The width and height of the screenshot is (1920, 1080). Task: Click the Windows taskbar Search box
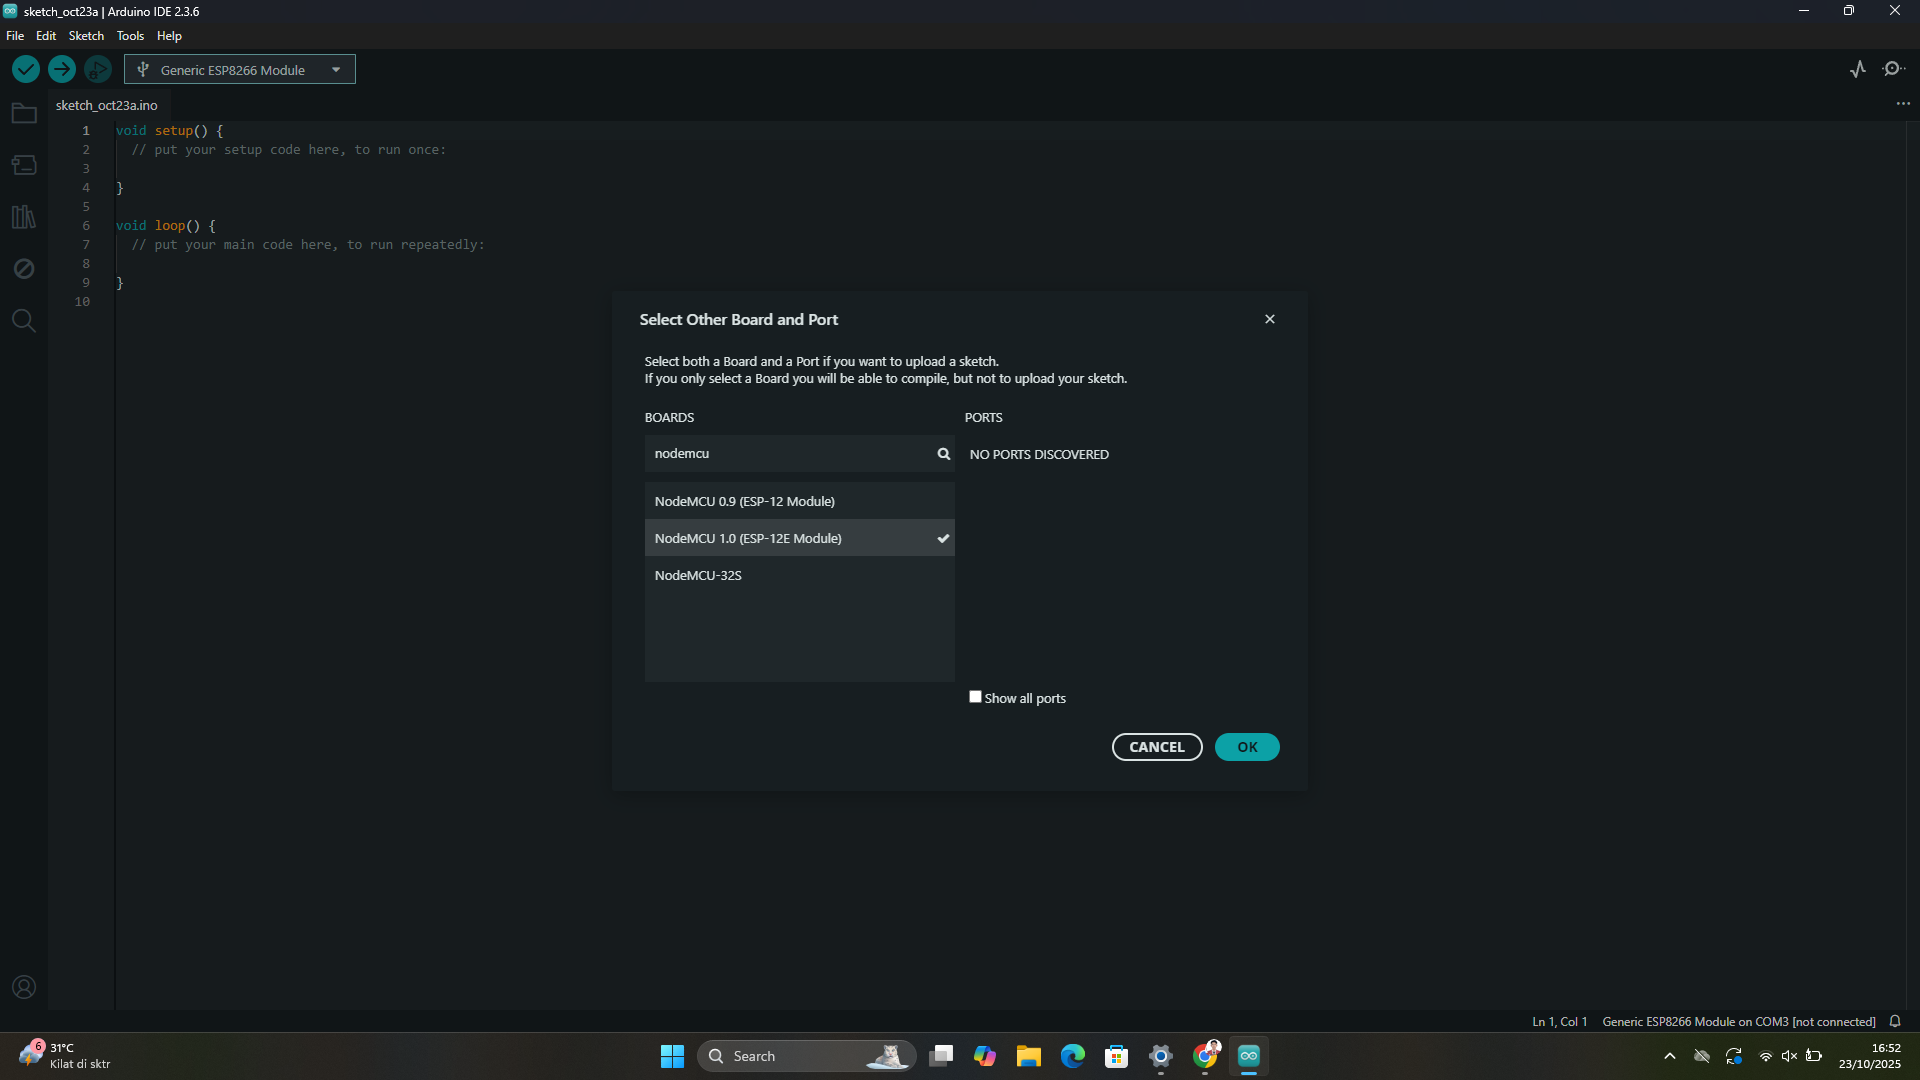(x=806, y=1056)
